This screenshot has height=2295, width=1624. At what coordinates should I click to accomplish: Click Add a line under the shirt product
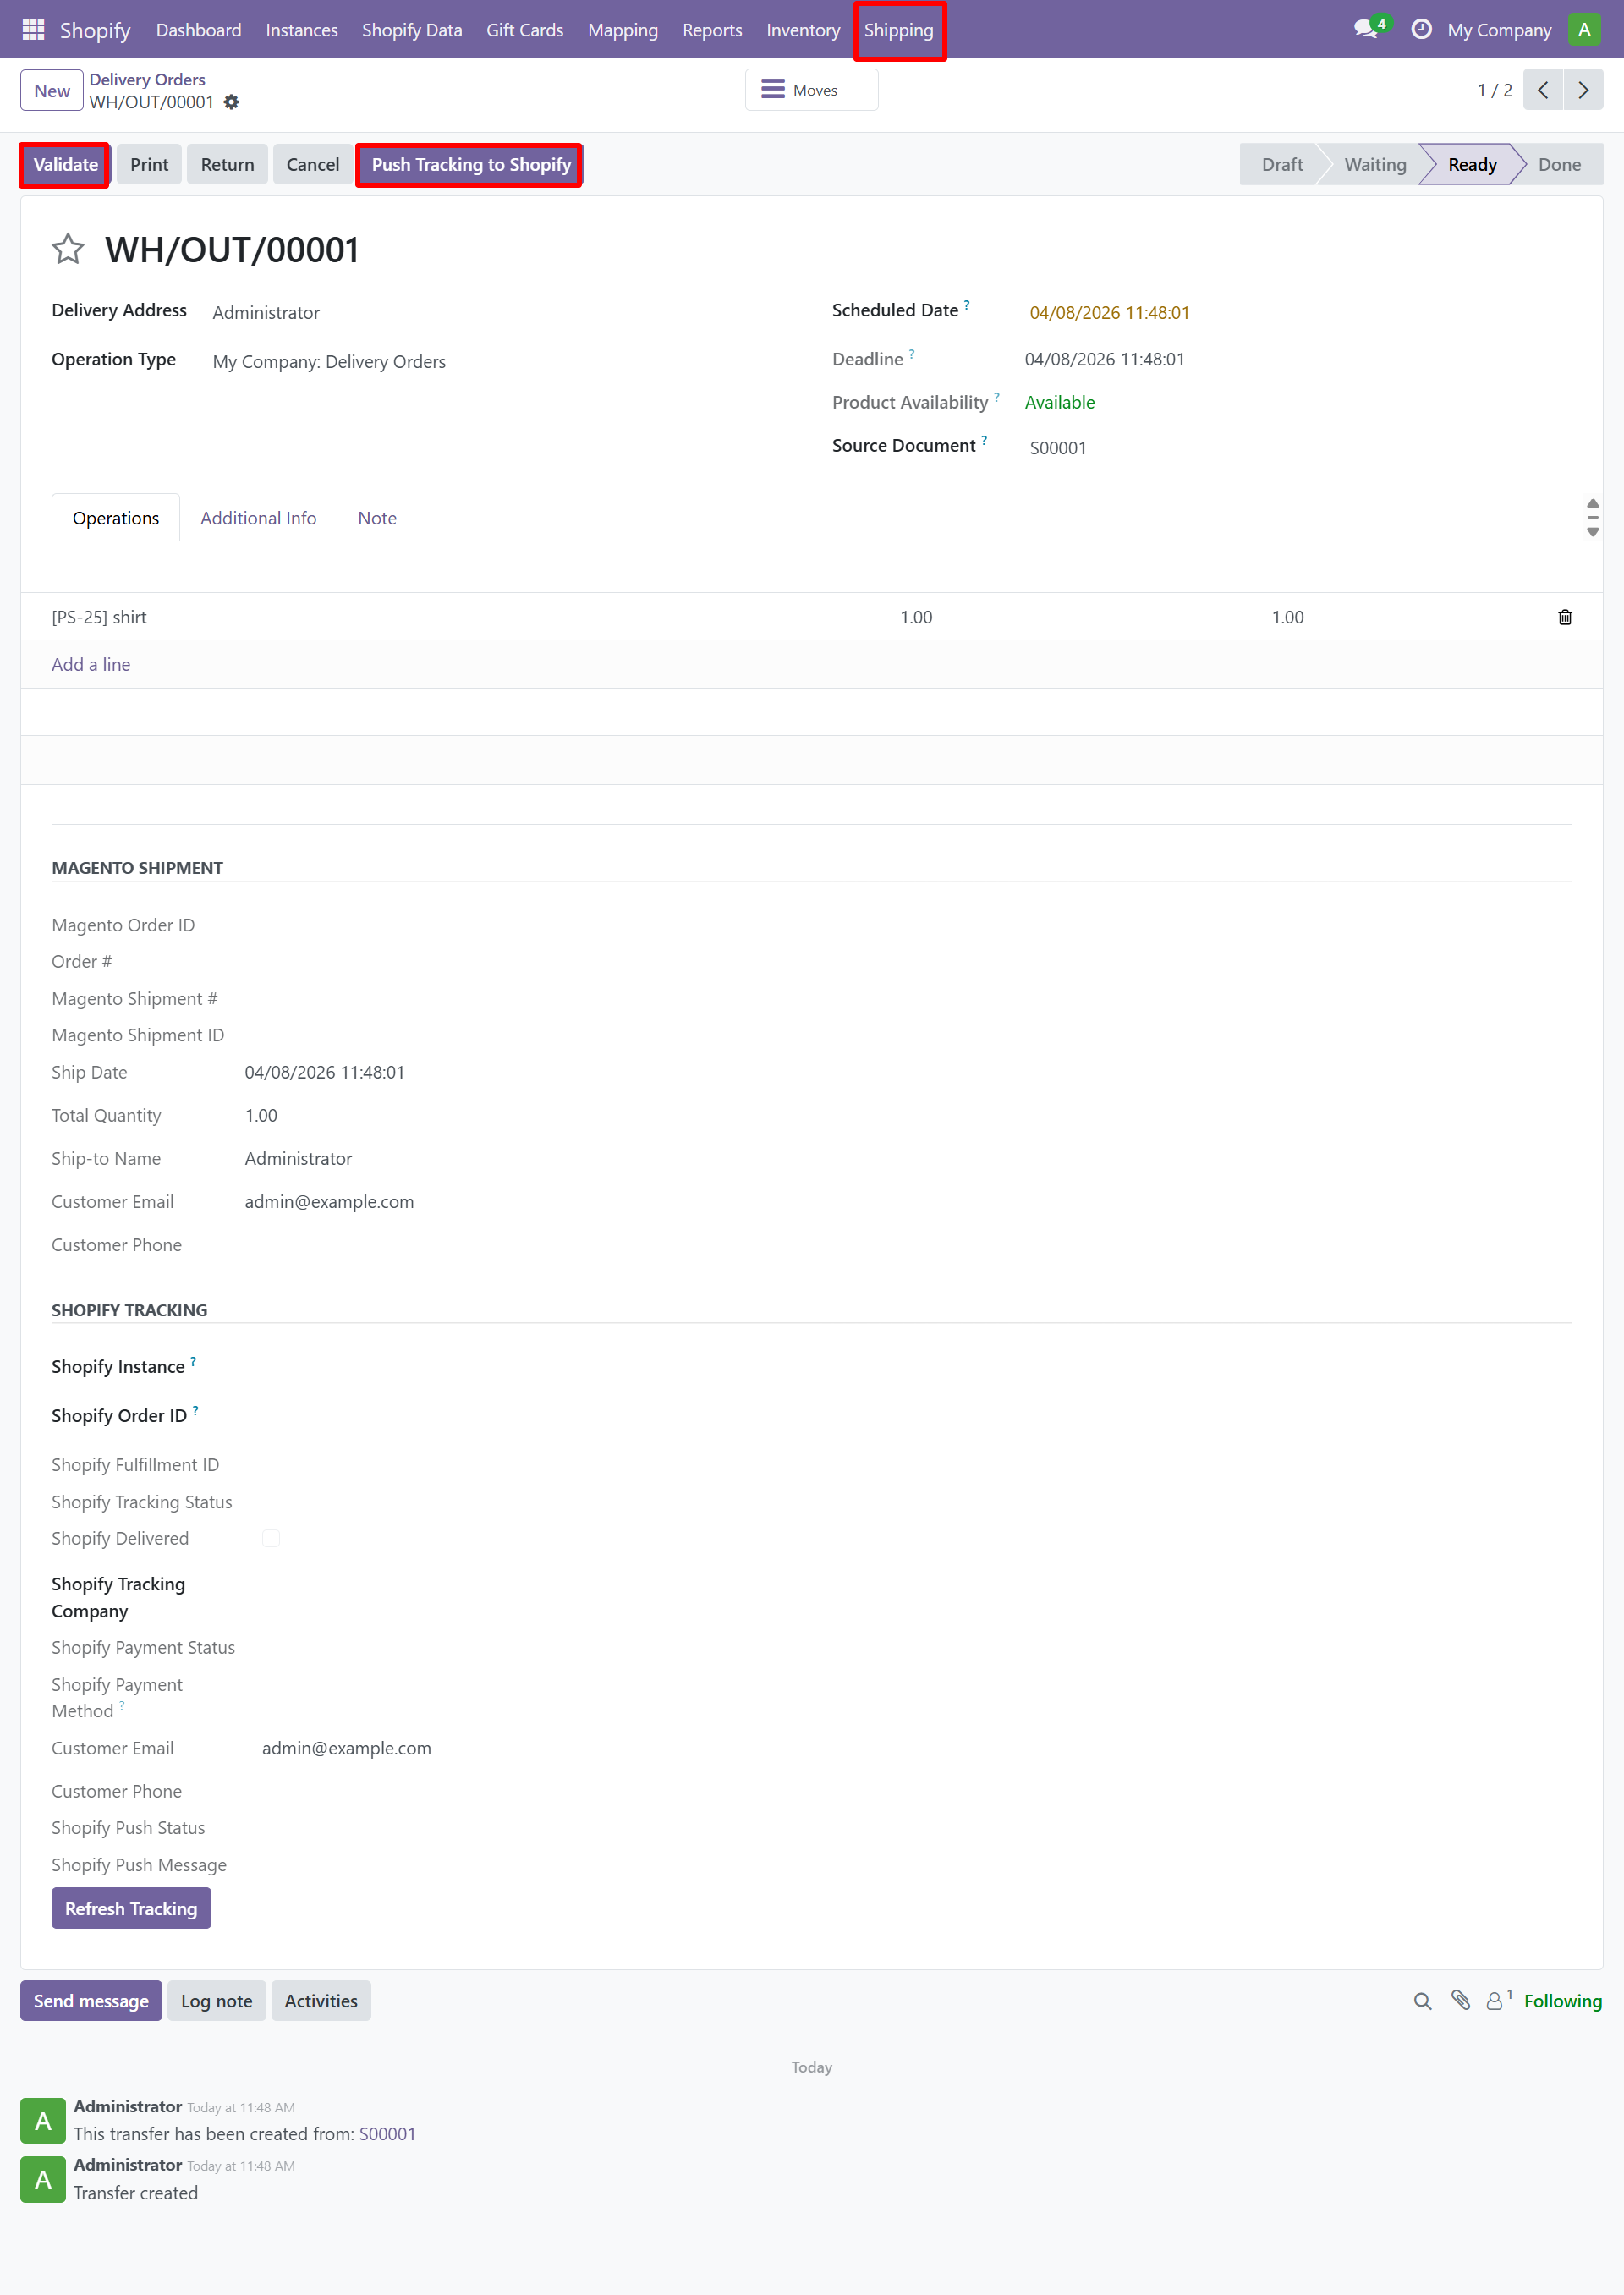90,664
